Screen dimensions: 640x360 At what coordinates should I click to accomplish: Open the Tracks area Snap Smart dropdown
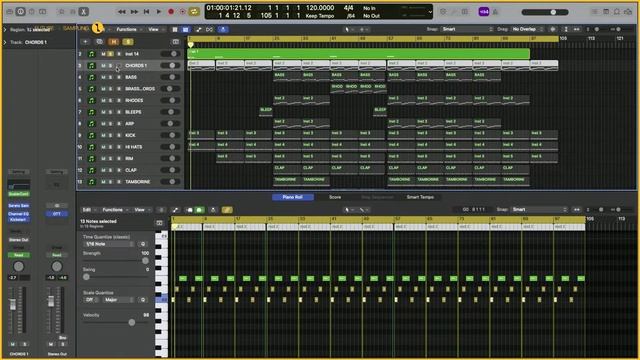point(467,29)
